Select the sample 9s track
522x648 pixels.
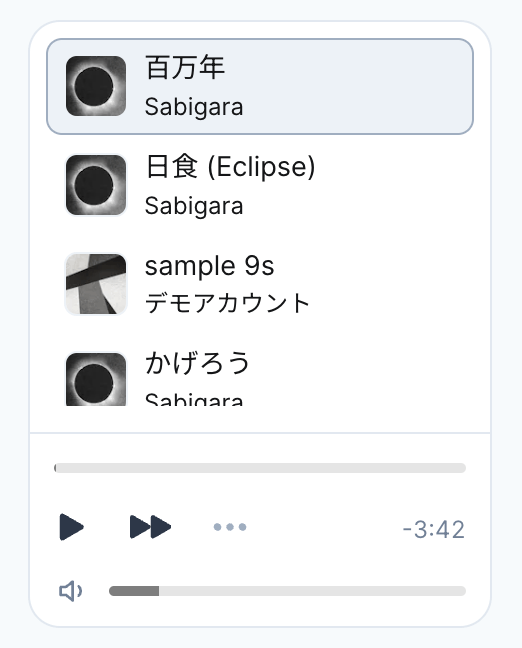[260, 284]
